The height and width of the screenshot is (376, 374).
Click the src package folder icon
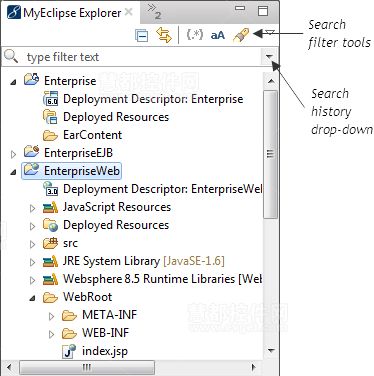50,243
